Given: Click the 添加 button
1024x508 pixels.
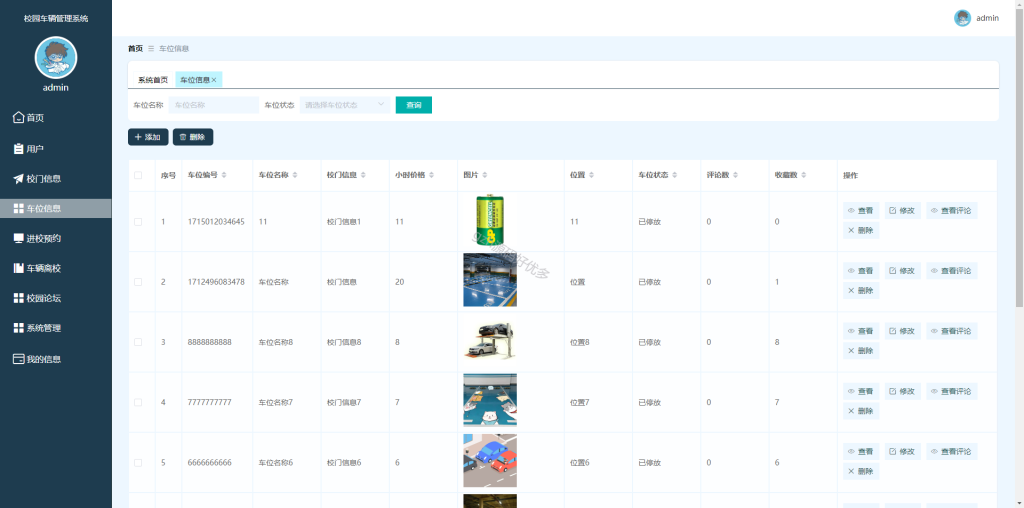Looking at the screenshot, I should [x=148, y=137].
